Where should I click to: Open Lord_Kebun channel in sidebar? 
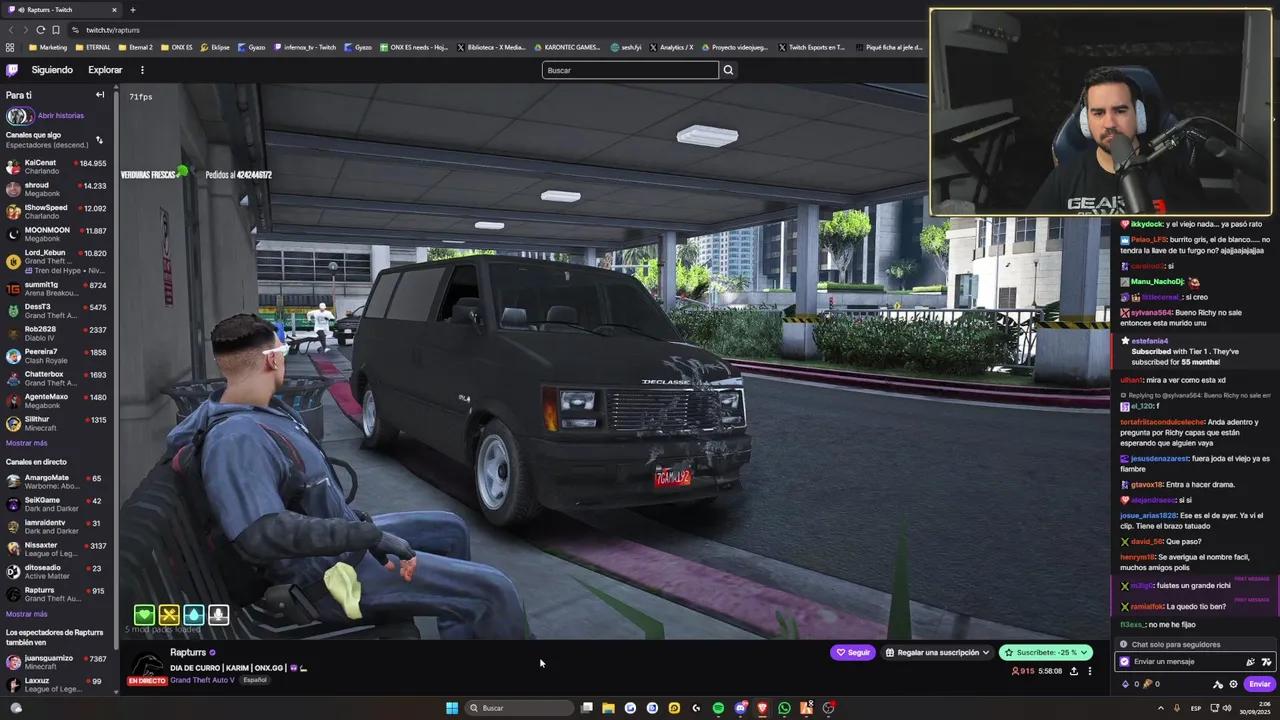click(57, 261)
